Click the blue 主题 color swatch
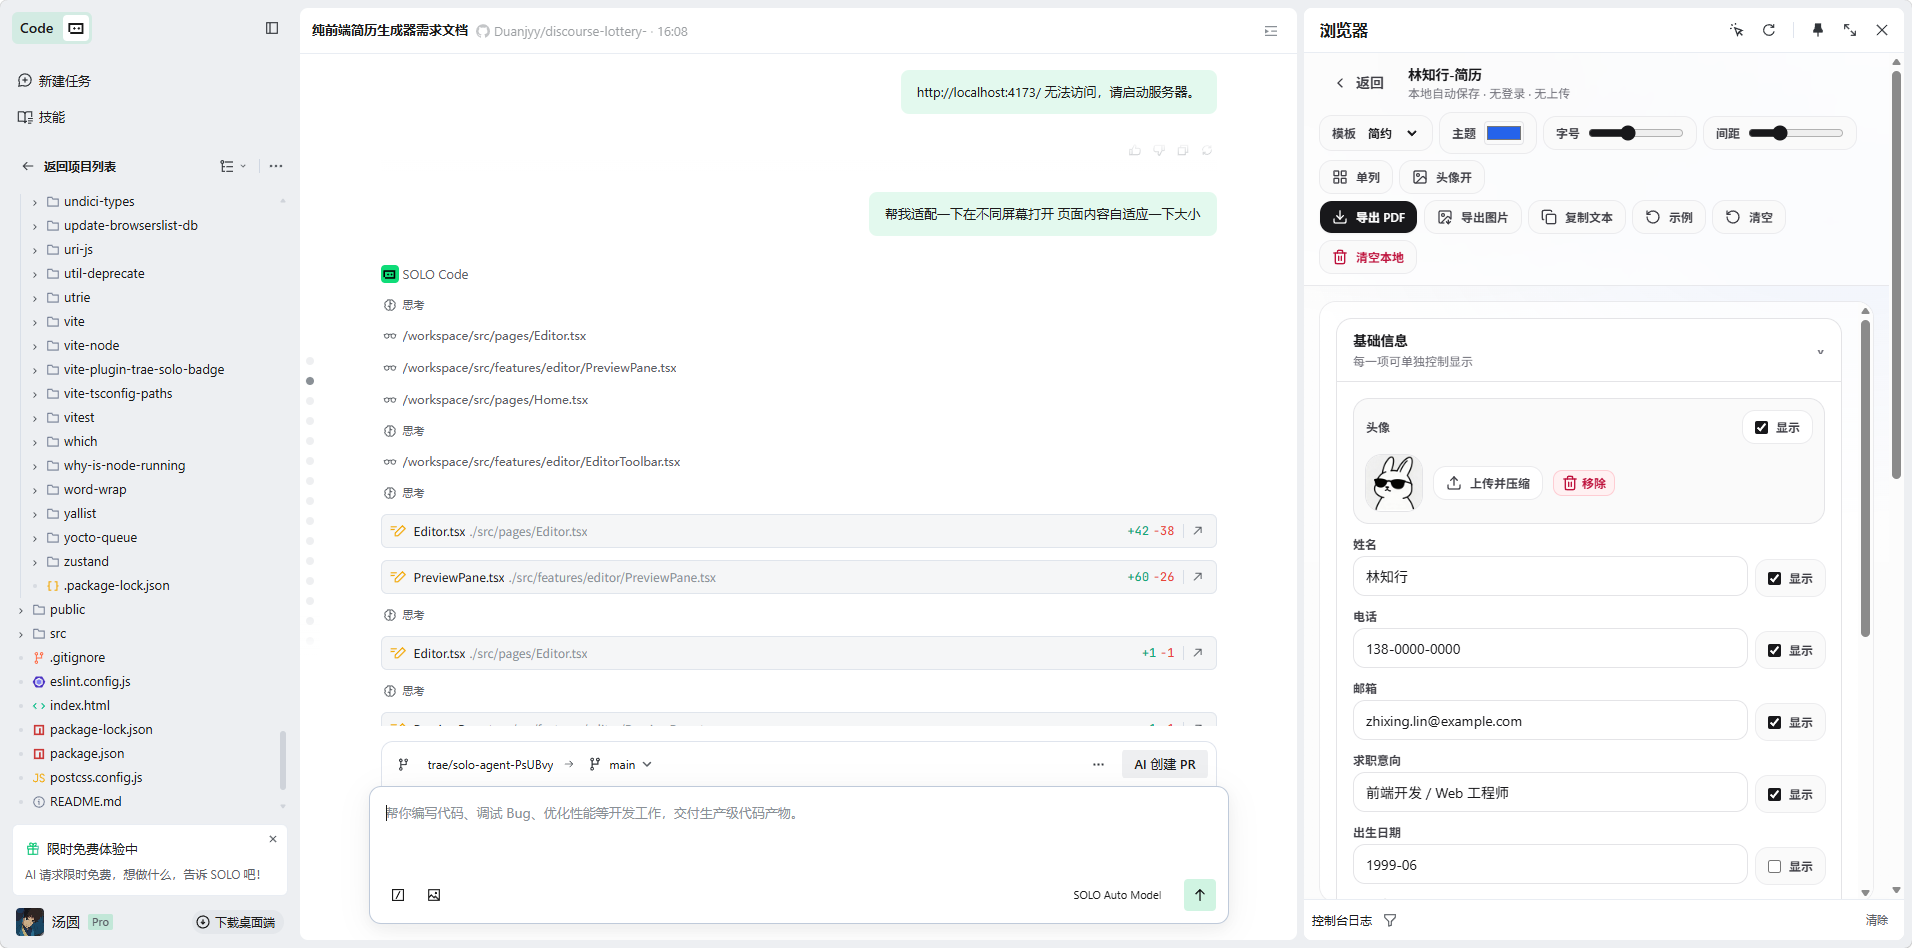Image resolution: width=1912 pixels, height=948 pixels. [x=1503, y=133]
